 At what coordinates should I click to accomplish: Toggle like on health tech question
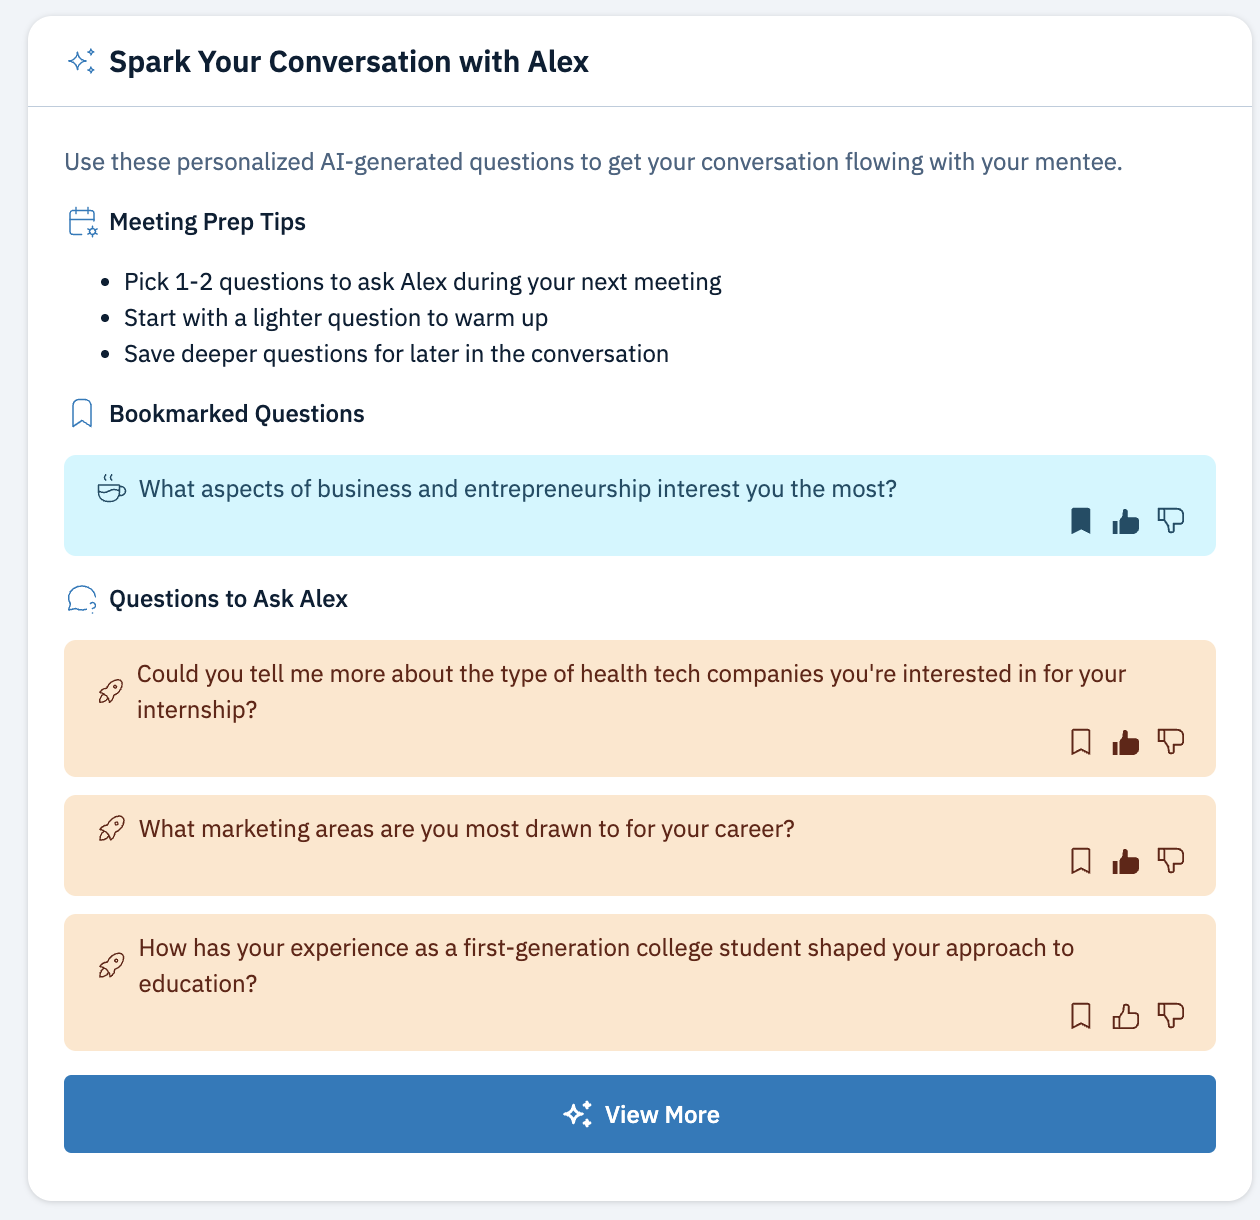(1126, 742)
